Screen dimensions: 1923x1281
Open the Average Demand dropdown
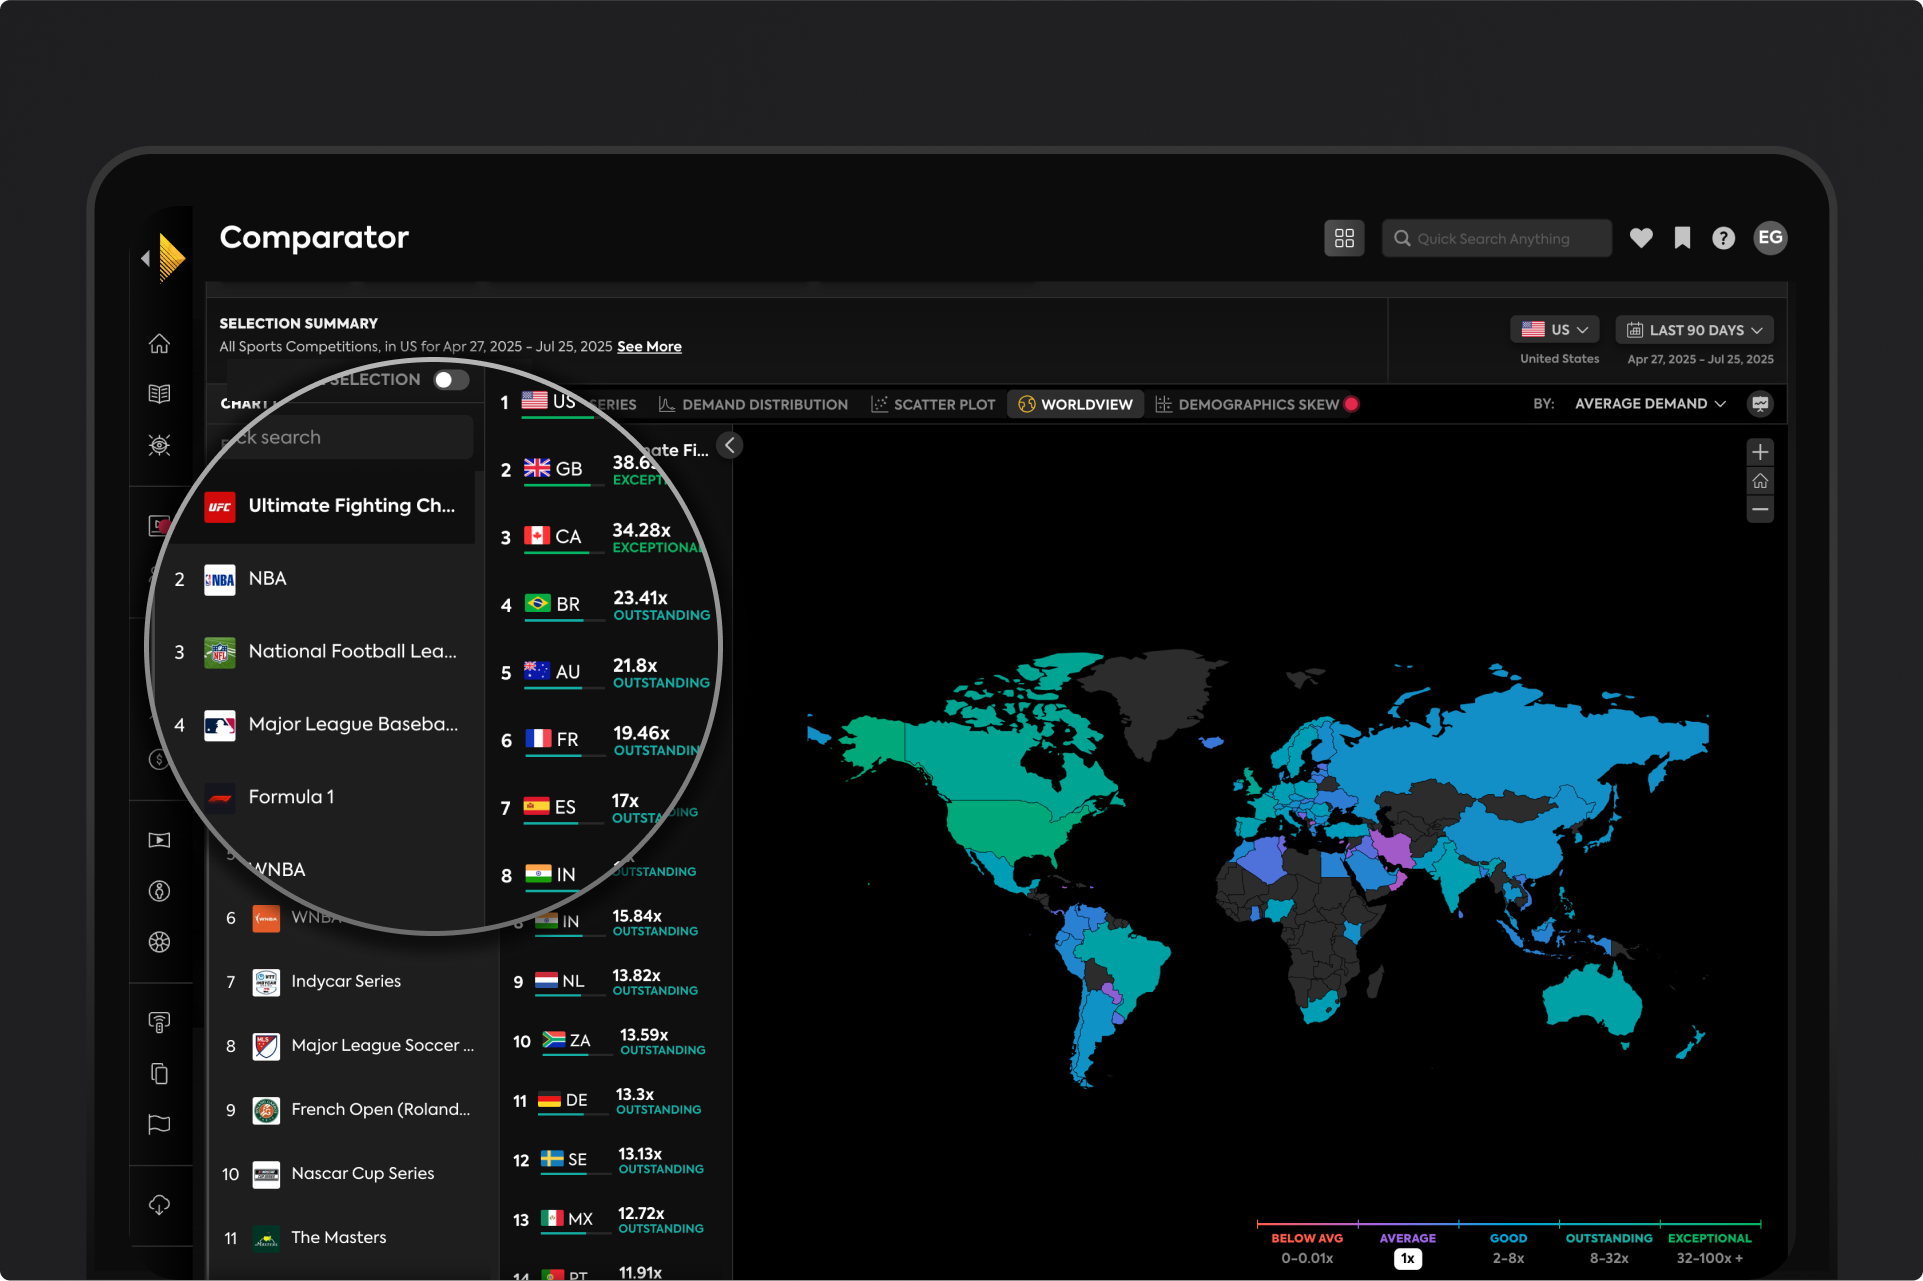(x=1650, y=404)
